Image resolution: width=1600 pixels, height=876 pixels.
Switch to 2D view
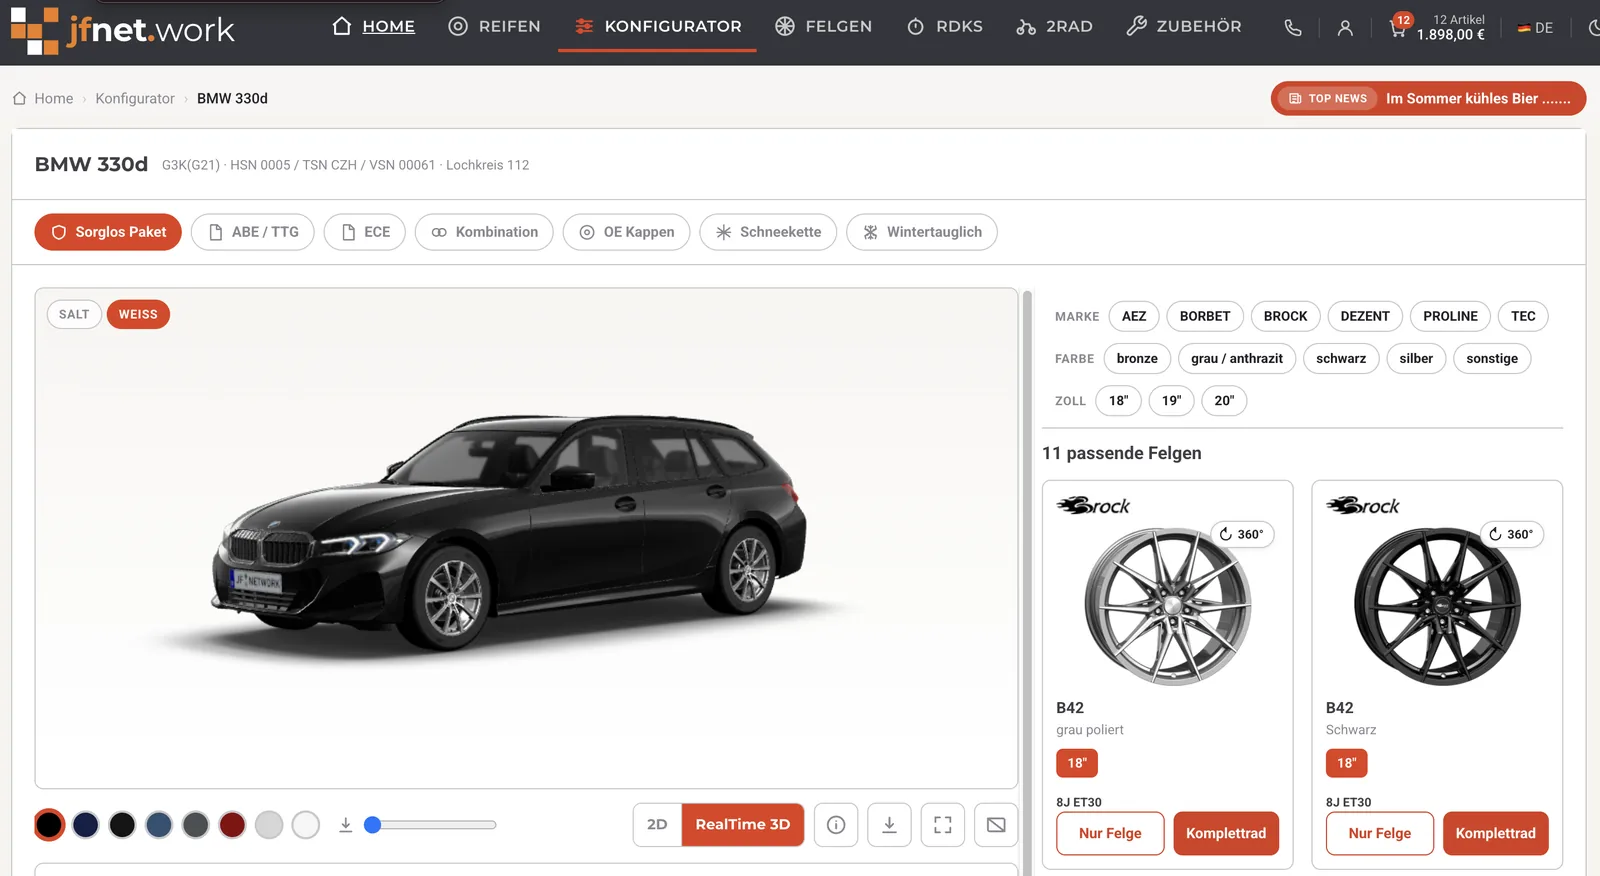657,825
